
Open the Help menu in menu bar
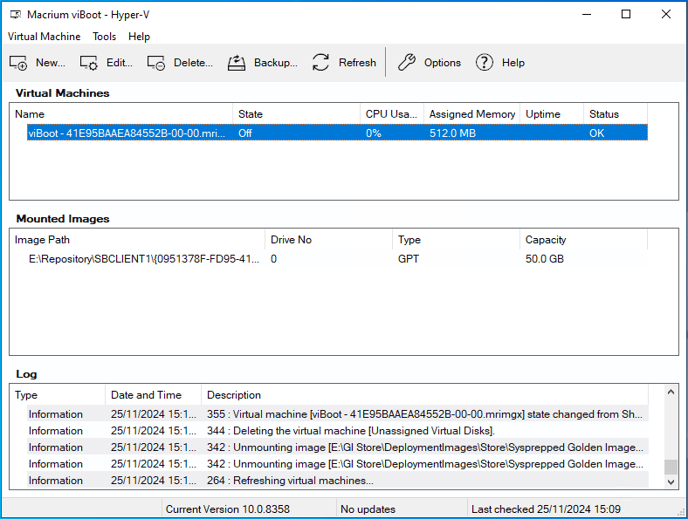pyautogui.click(x=139, y=36)
